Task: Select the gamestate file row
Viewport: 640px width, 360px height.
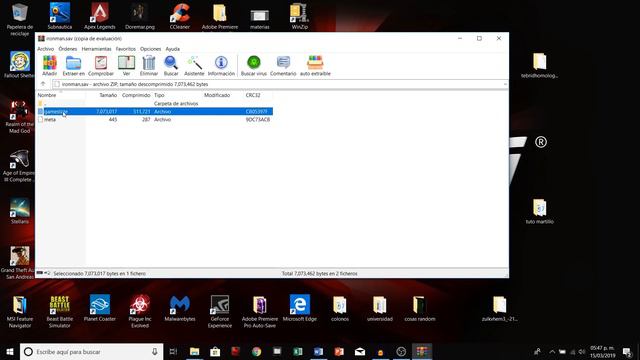Action: click(155, 111)
